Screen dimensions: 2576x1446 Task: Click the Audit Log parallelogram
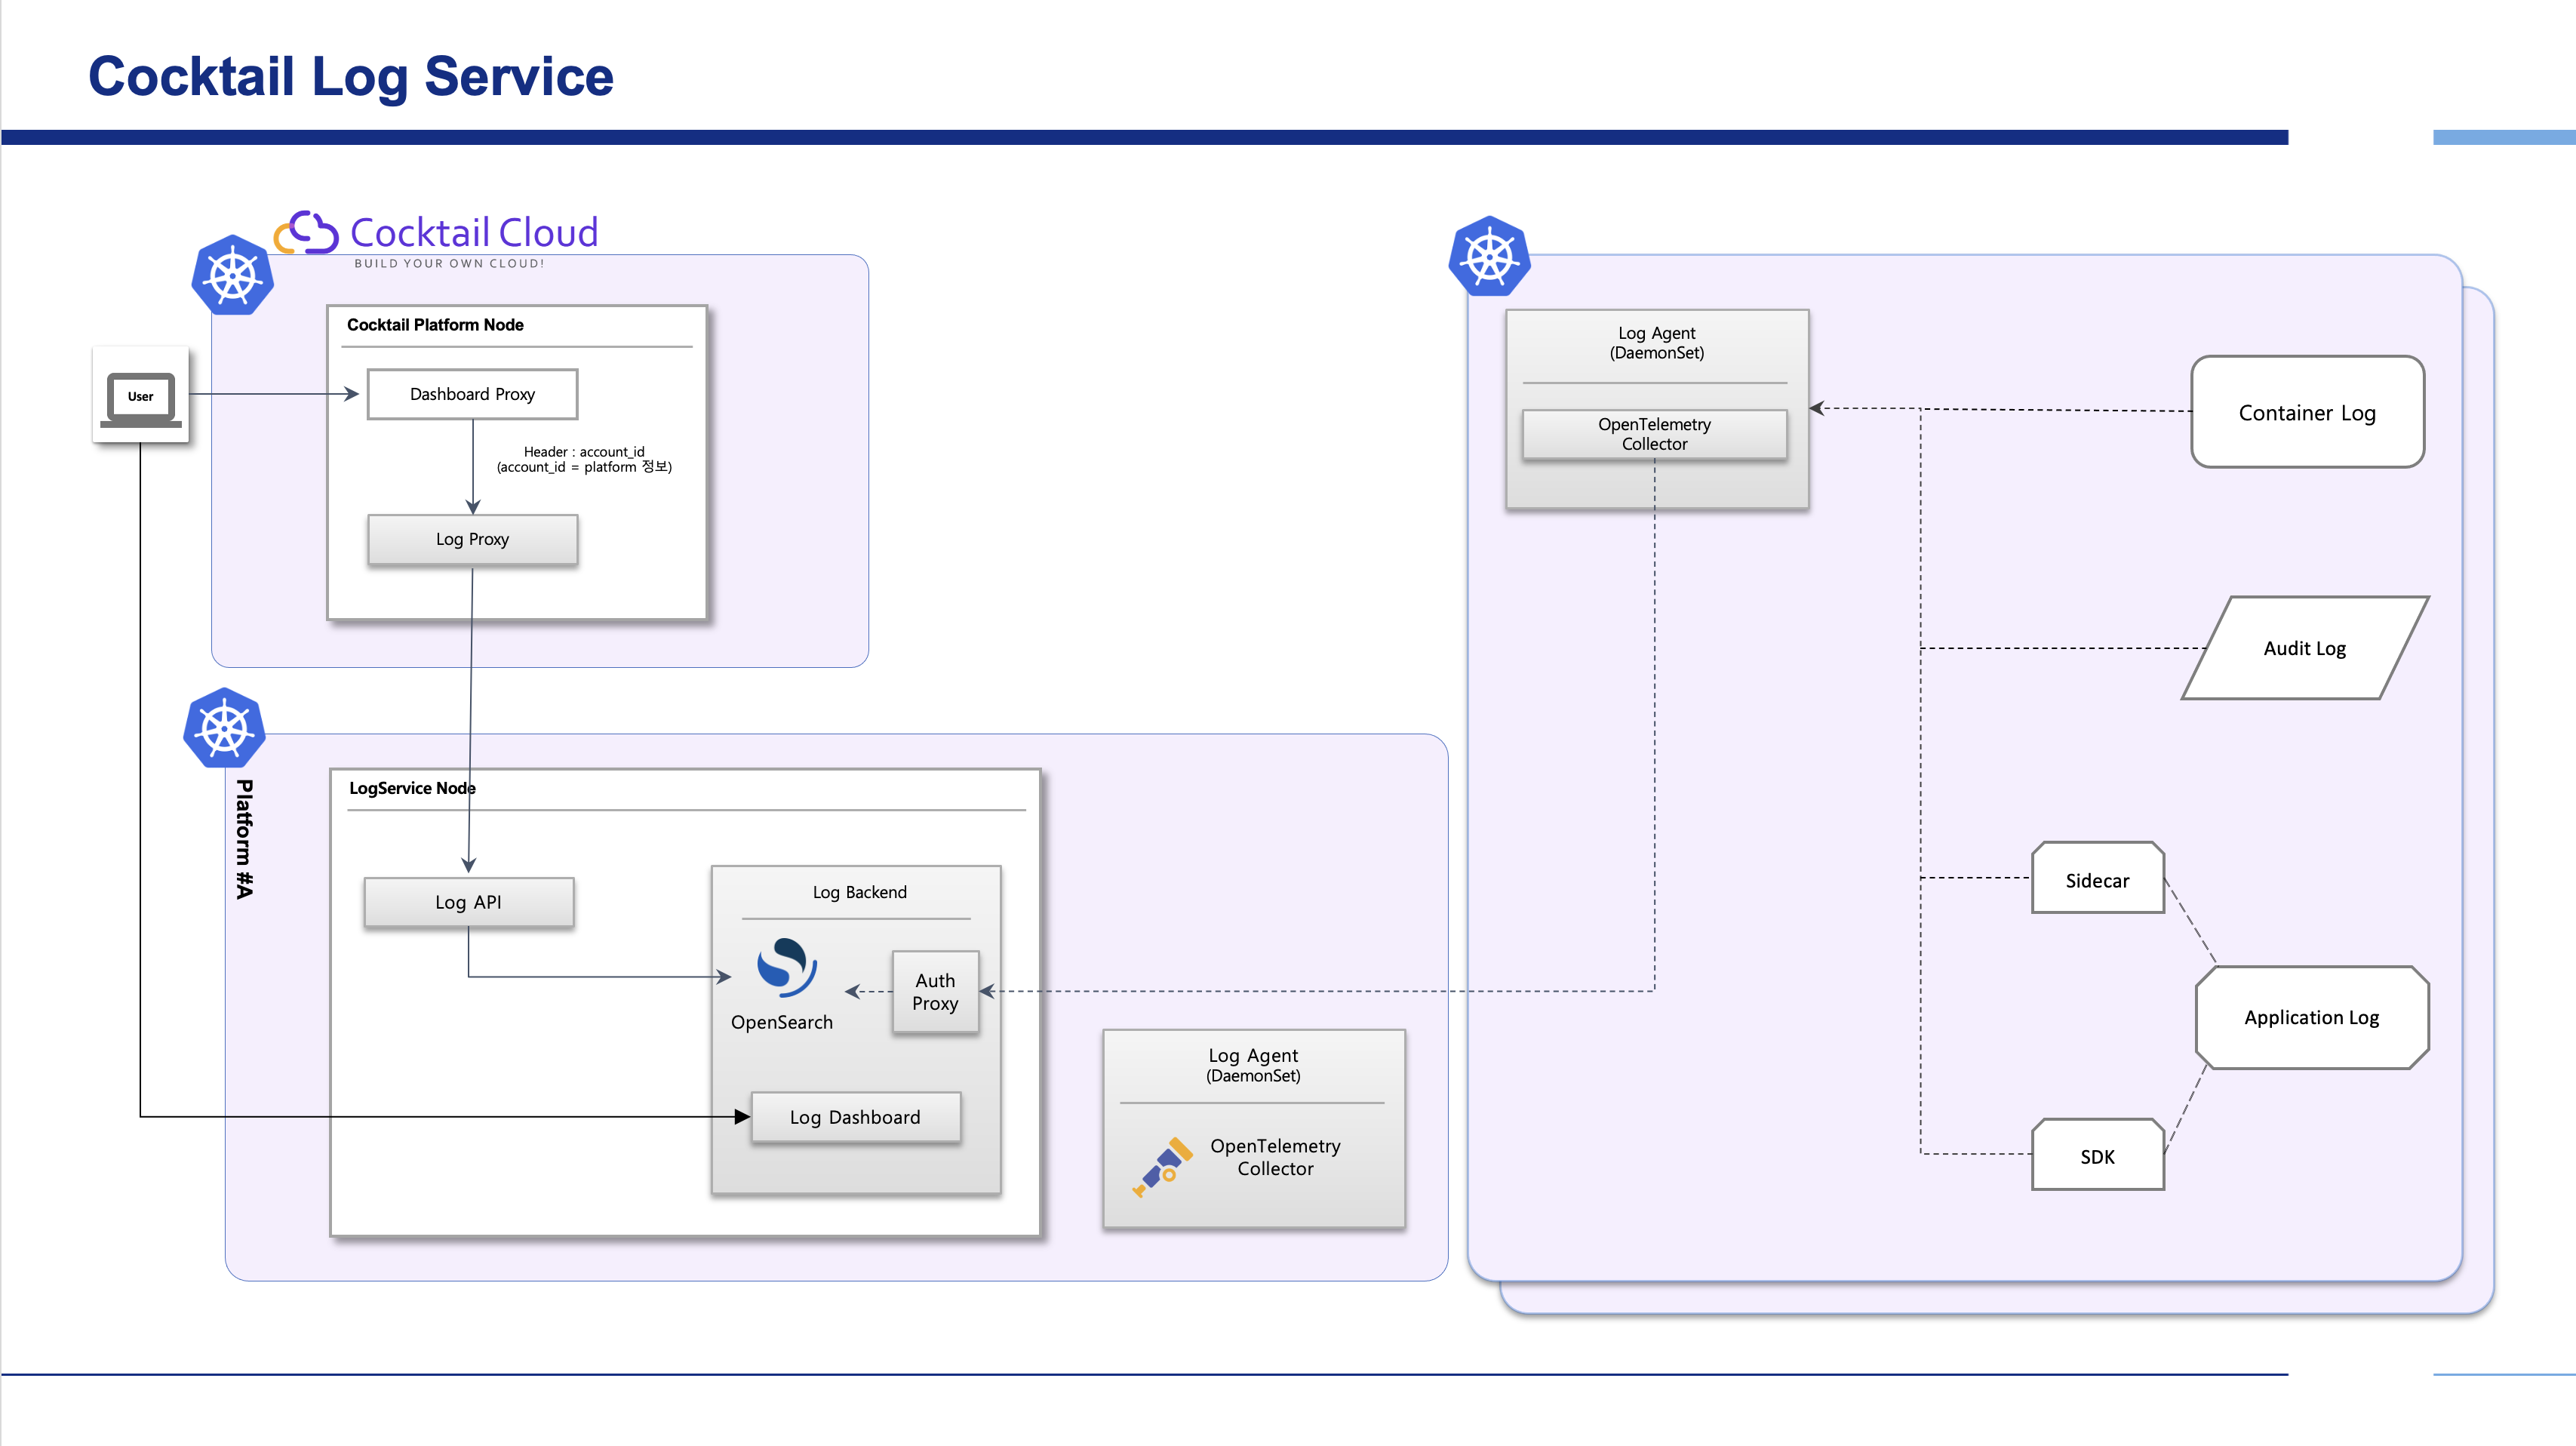tap(2304, 648)
